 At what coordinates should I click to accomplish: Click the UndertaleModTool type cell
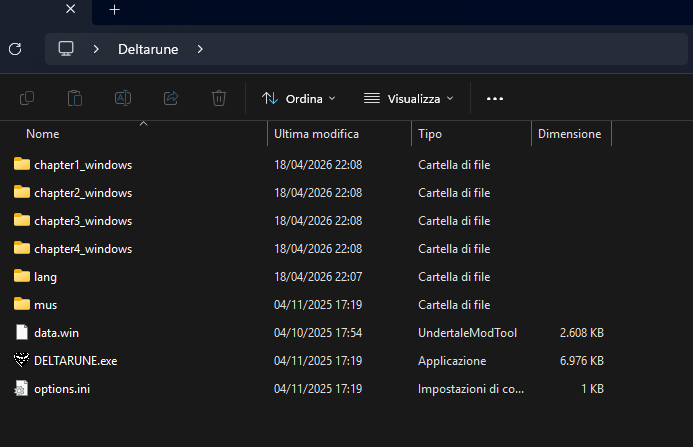tap(468, 332)
